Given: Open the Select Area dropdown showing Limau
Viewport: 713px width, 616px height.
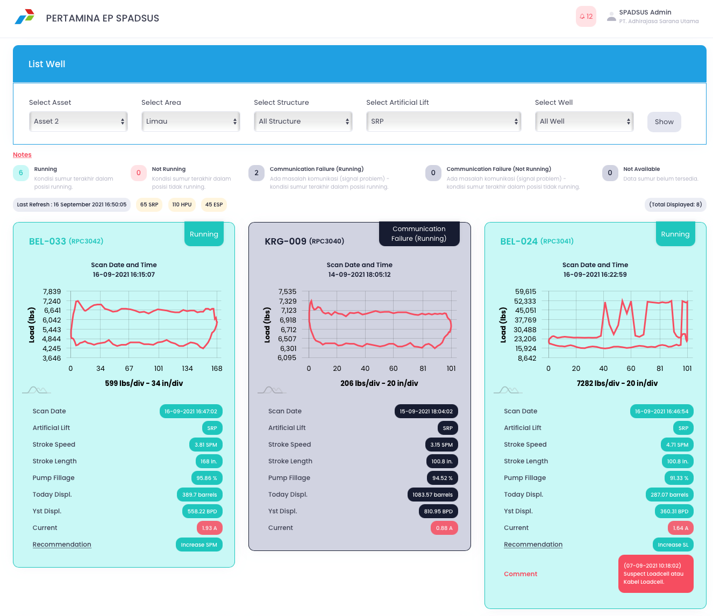Looking at the screenshot, I should (190, 121).
